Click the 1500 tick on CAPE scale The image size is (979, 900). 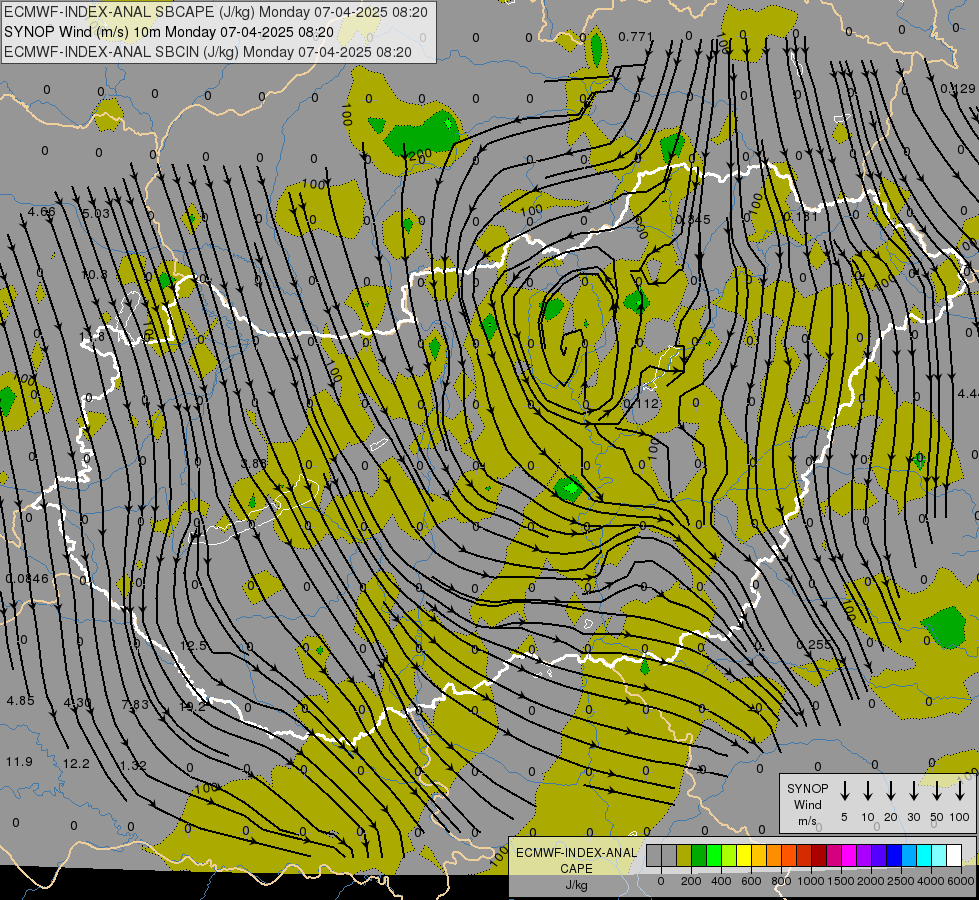[841, 881]
